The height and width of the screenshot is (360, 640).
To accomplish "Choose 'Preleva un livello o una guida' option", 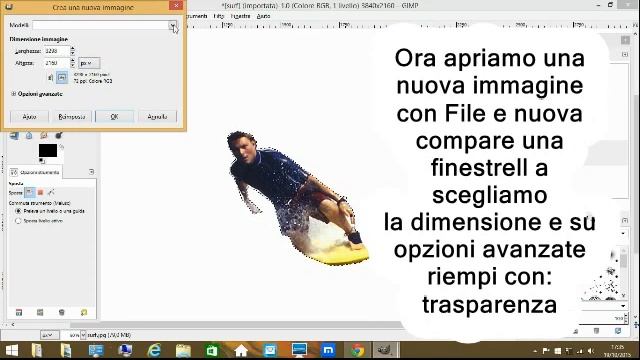I will point(50,211).
